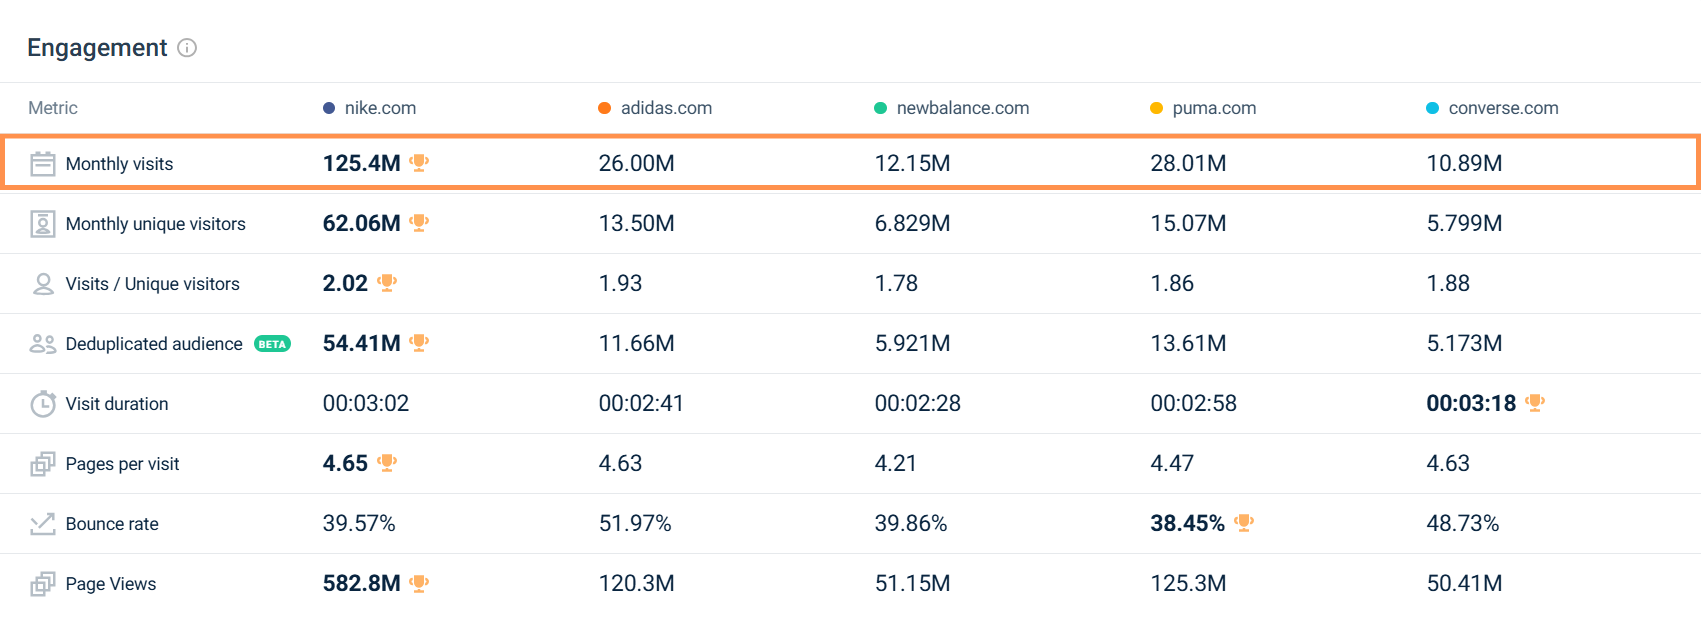
Task: Select the 62.06M unique visitors value
Action: (361, 223)
